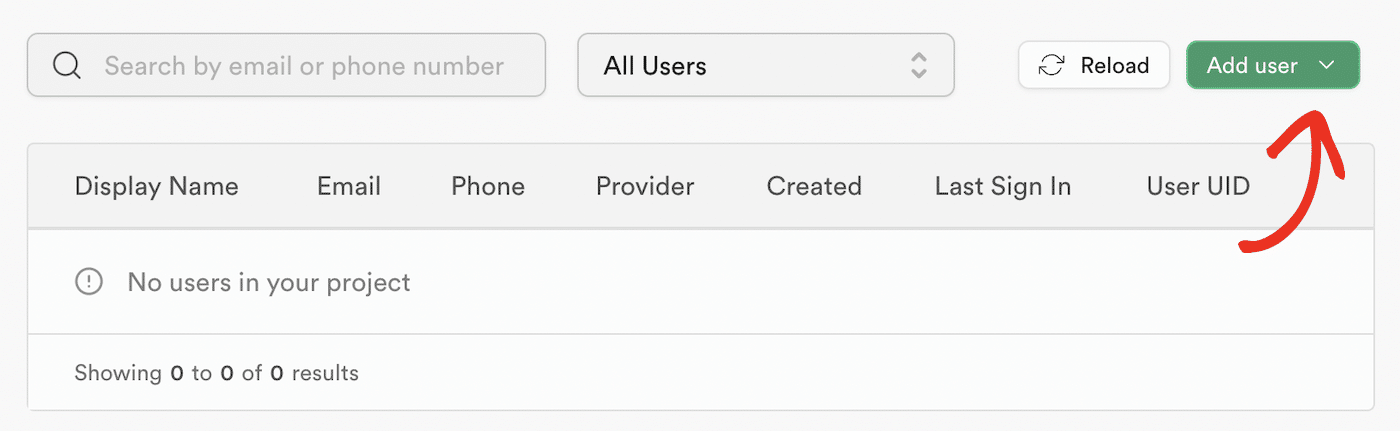Expand the Add user chevron arrow
Viewport: 1400px width, 431px height.
(x=1327, y=66)
